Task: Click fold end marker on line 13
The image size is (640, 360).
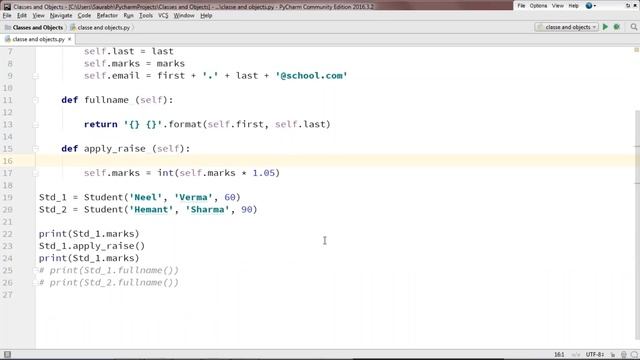Action: tap(36, 124)
